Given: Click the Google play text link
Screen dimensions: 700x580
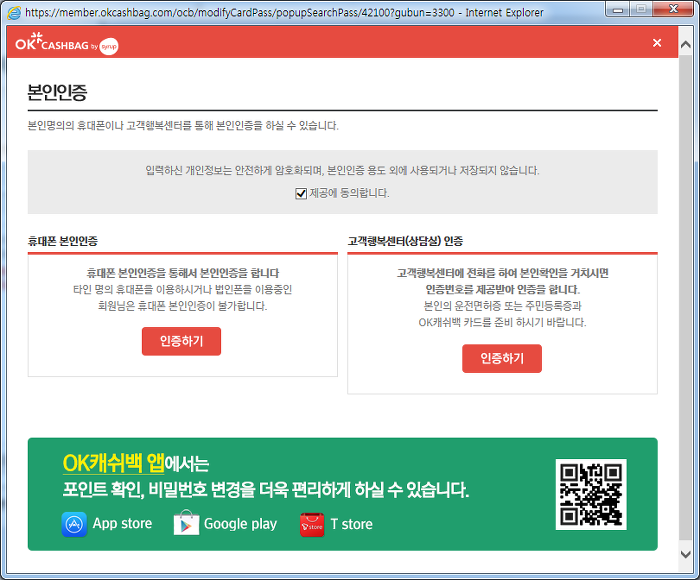Looking at the screenshot, I should (241, 524).
